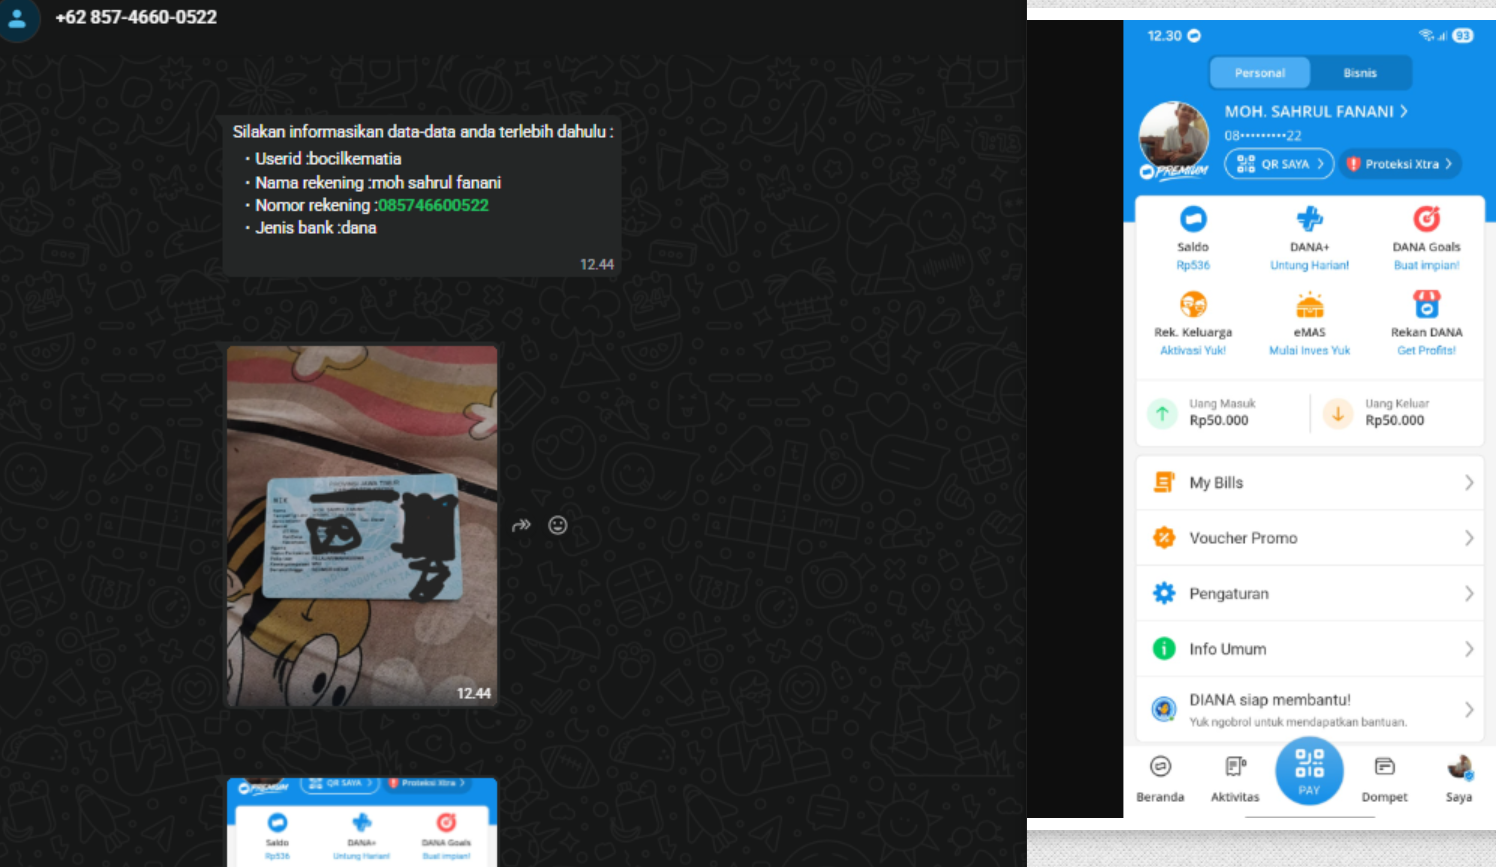
Task: Tap the Dompet wallet icon
Action: (x=1384, y=766)
